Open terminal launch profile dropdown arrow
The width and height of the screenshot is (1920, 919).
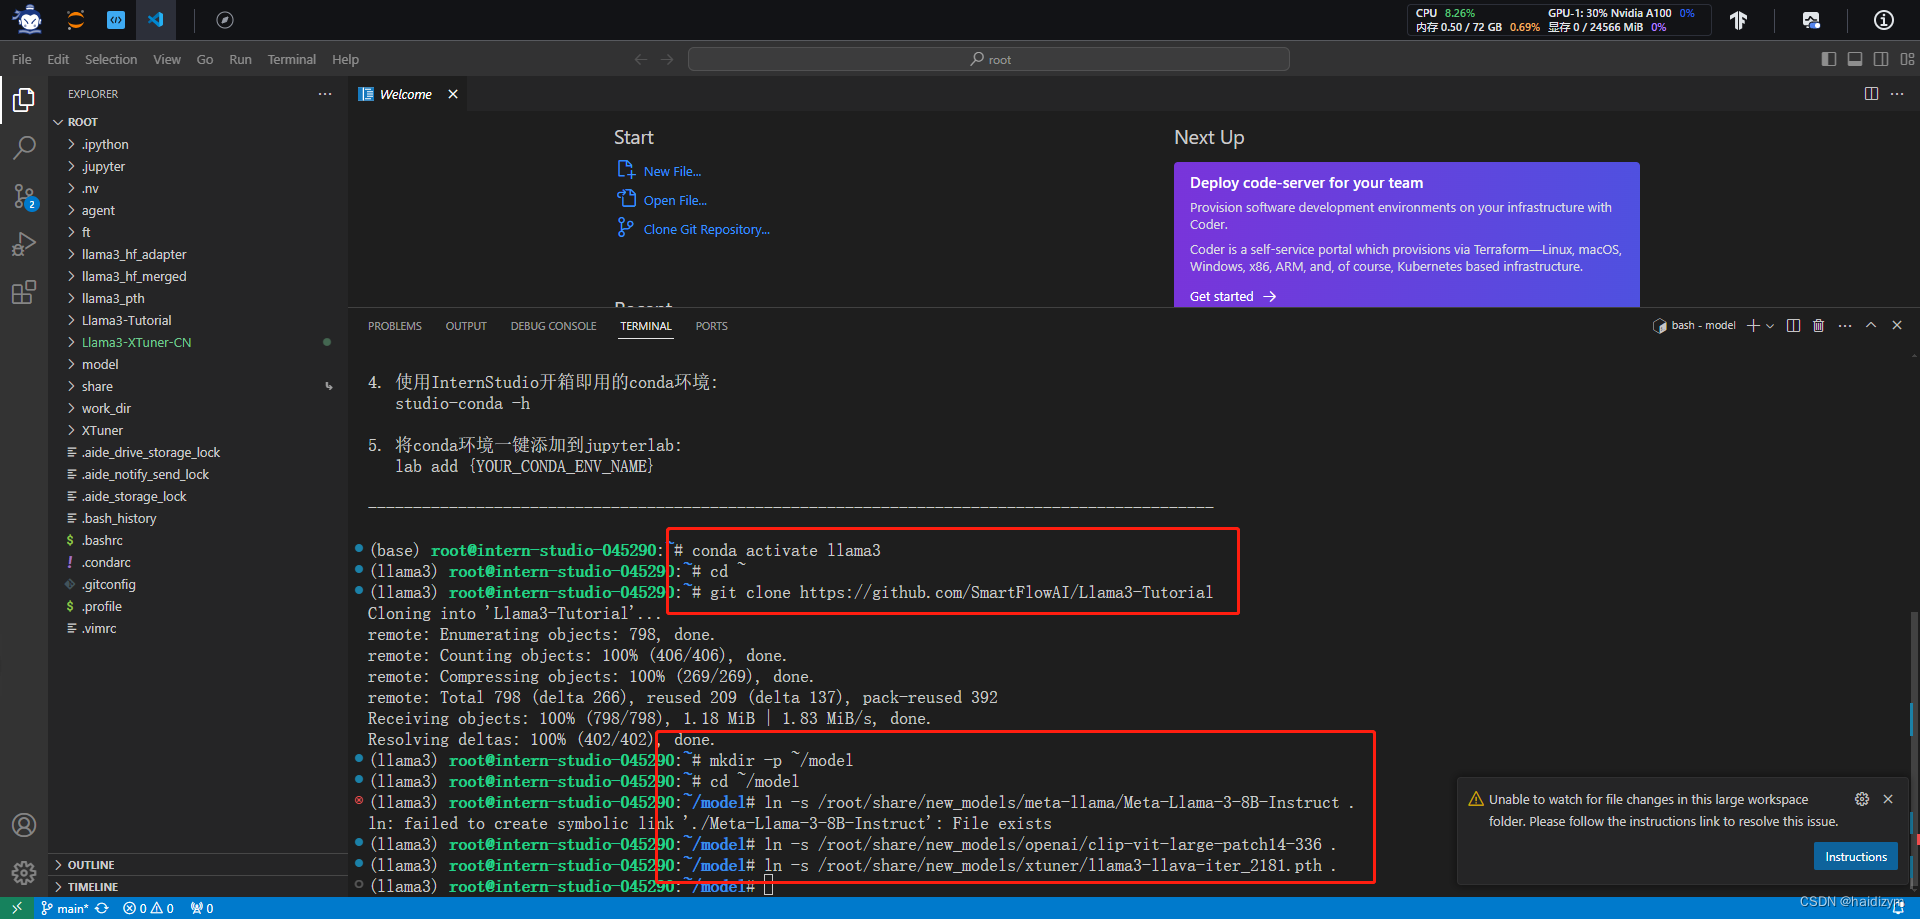1770,326
